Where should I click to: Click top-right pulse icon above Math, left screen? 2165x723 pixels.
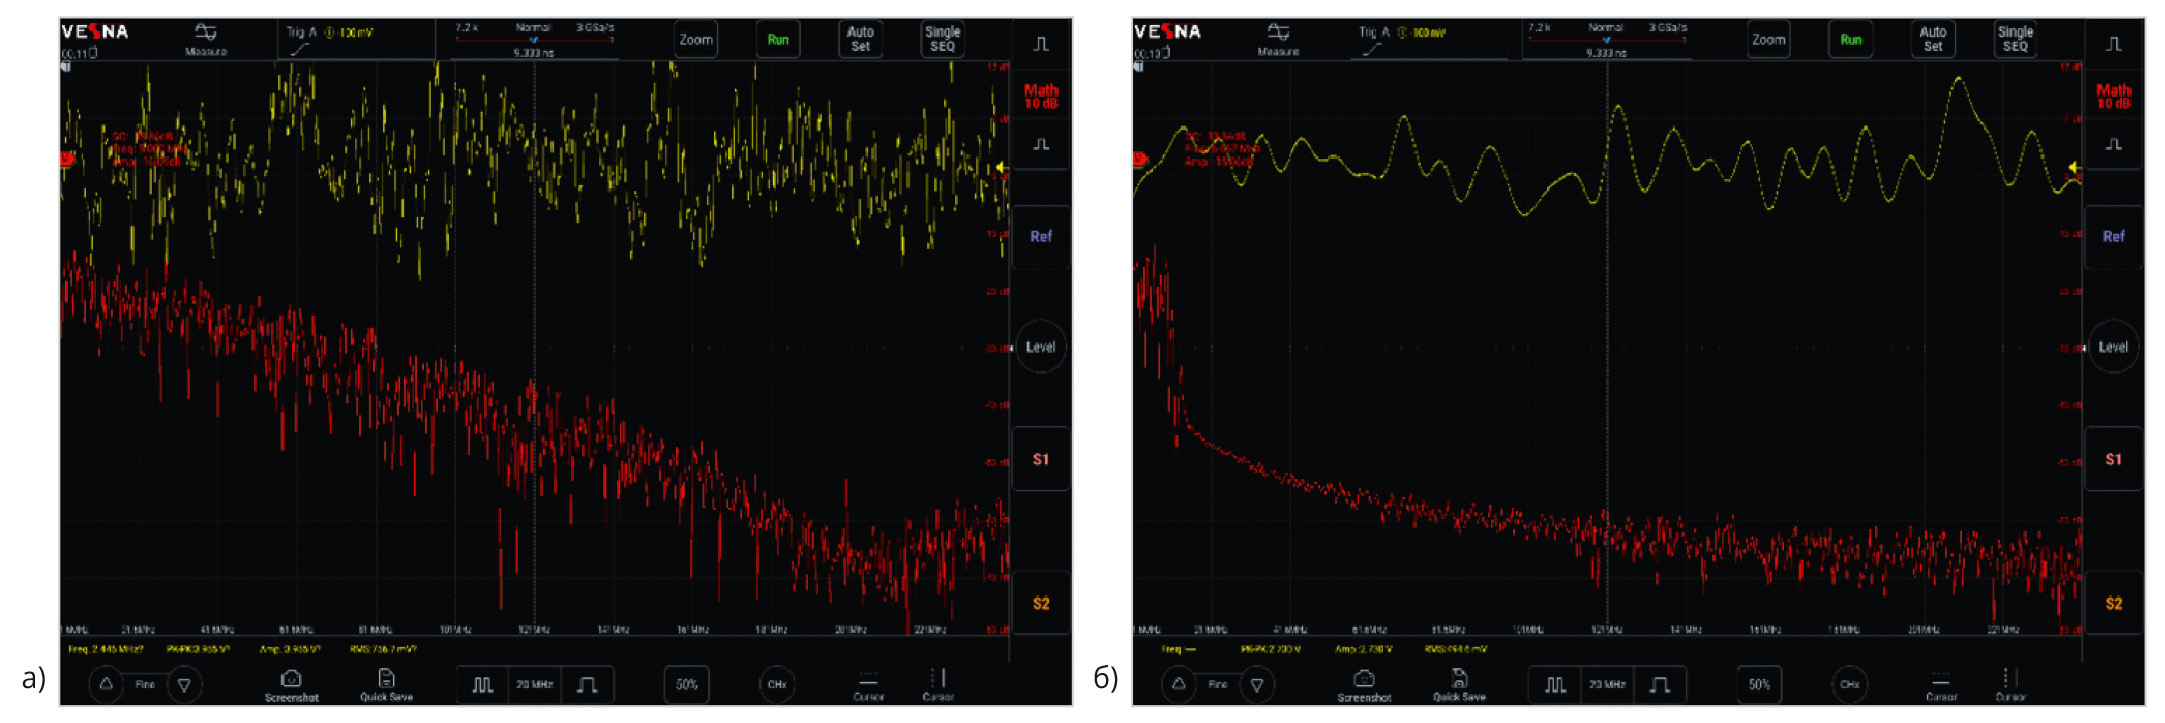(1041, 44)
